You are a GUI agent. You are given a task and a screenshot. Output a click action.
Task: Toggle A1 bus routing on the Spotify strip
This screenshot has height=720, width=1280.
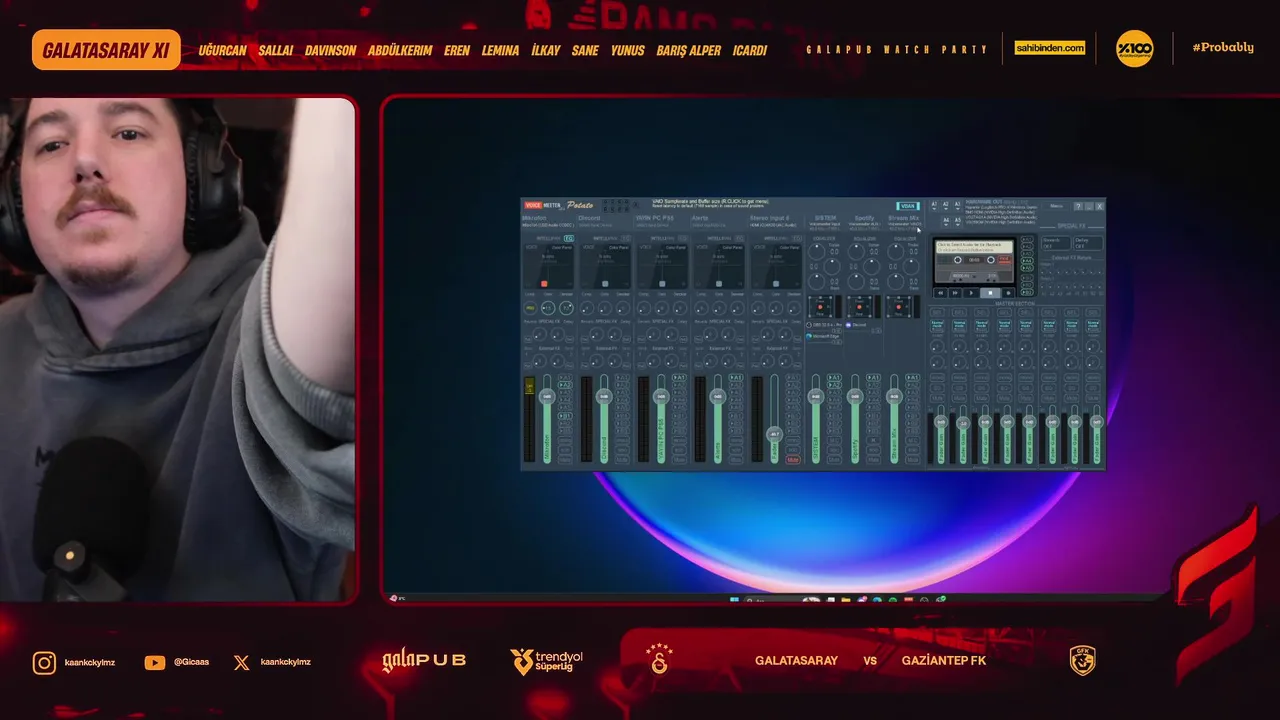coord(874,378)
